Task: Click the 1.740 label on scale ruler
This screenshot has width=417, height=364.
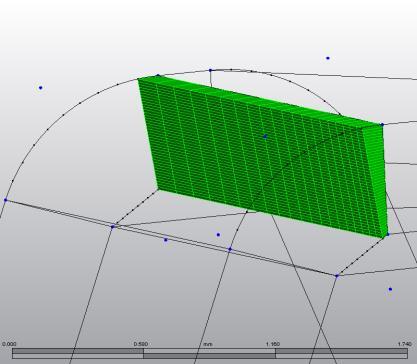Action: point(405,344)
